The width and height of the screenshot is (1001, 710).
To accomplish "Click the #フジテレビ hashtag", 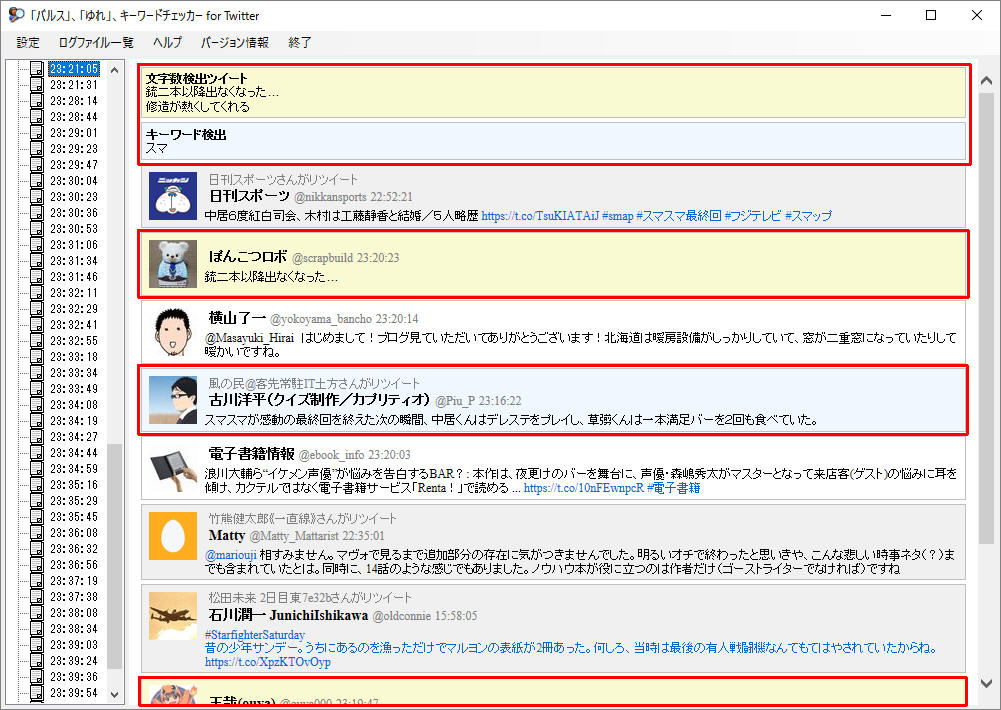I will (753, 216).
